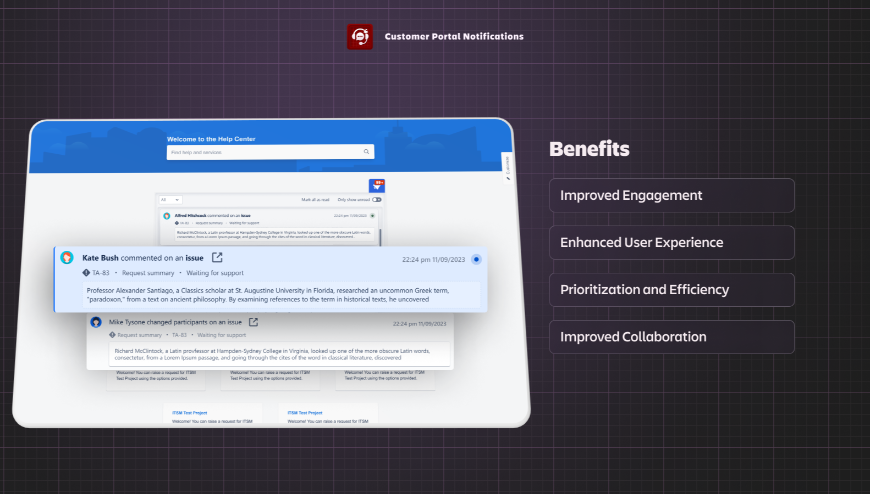Click the Find help and services search field
This screenshot has width=870, height=494.
pos(270,152)
